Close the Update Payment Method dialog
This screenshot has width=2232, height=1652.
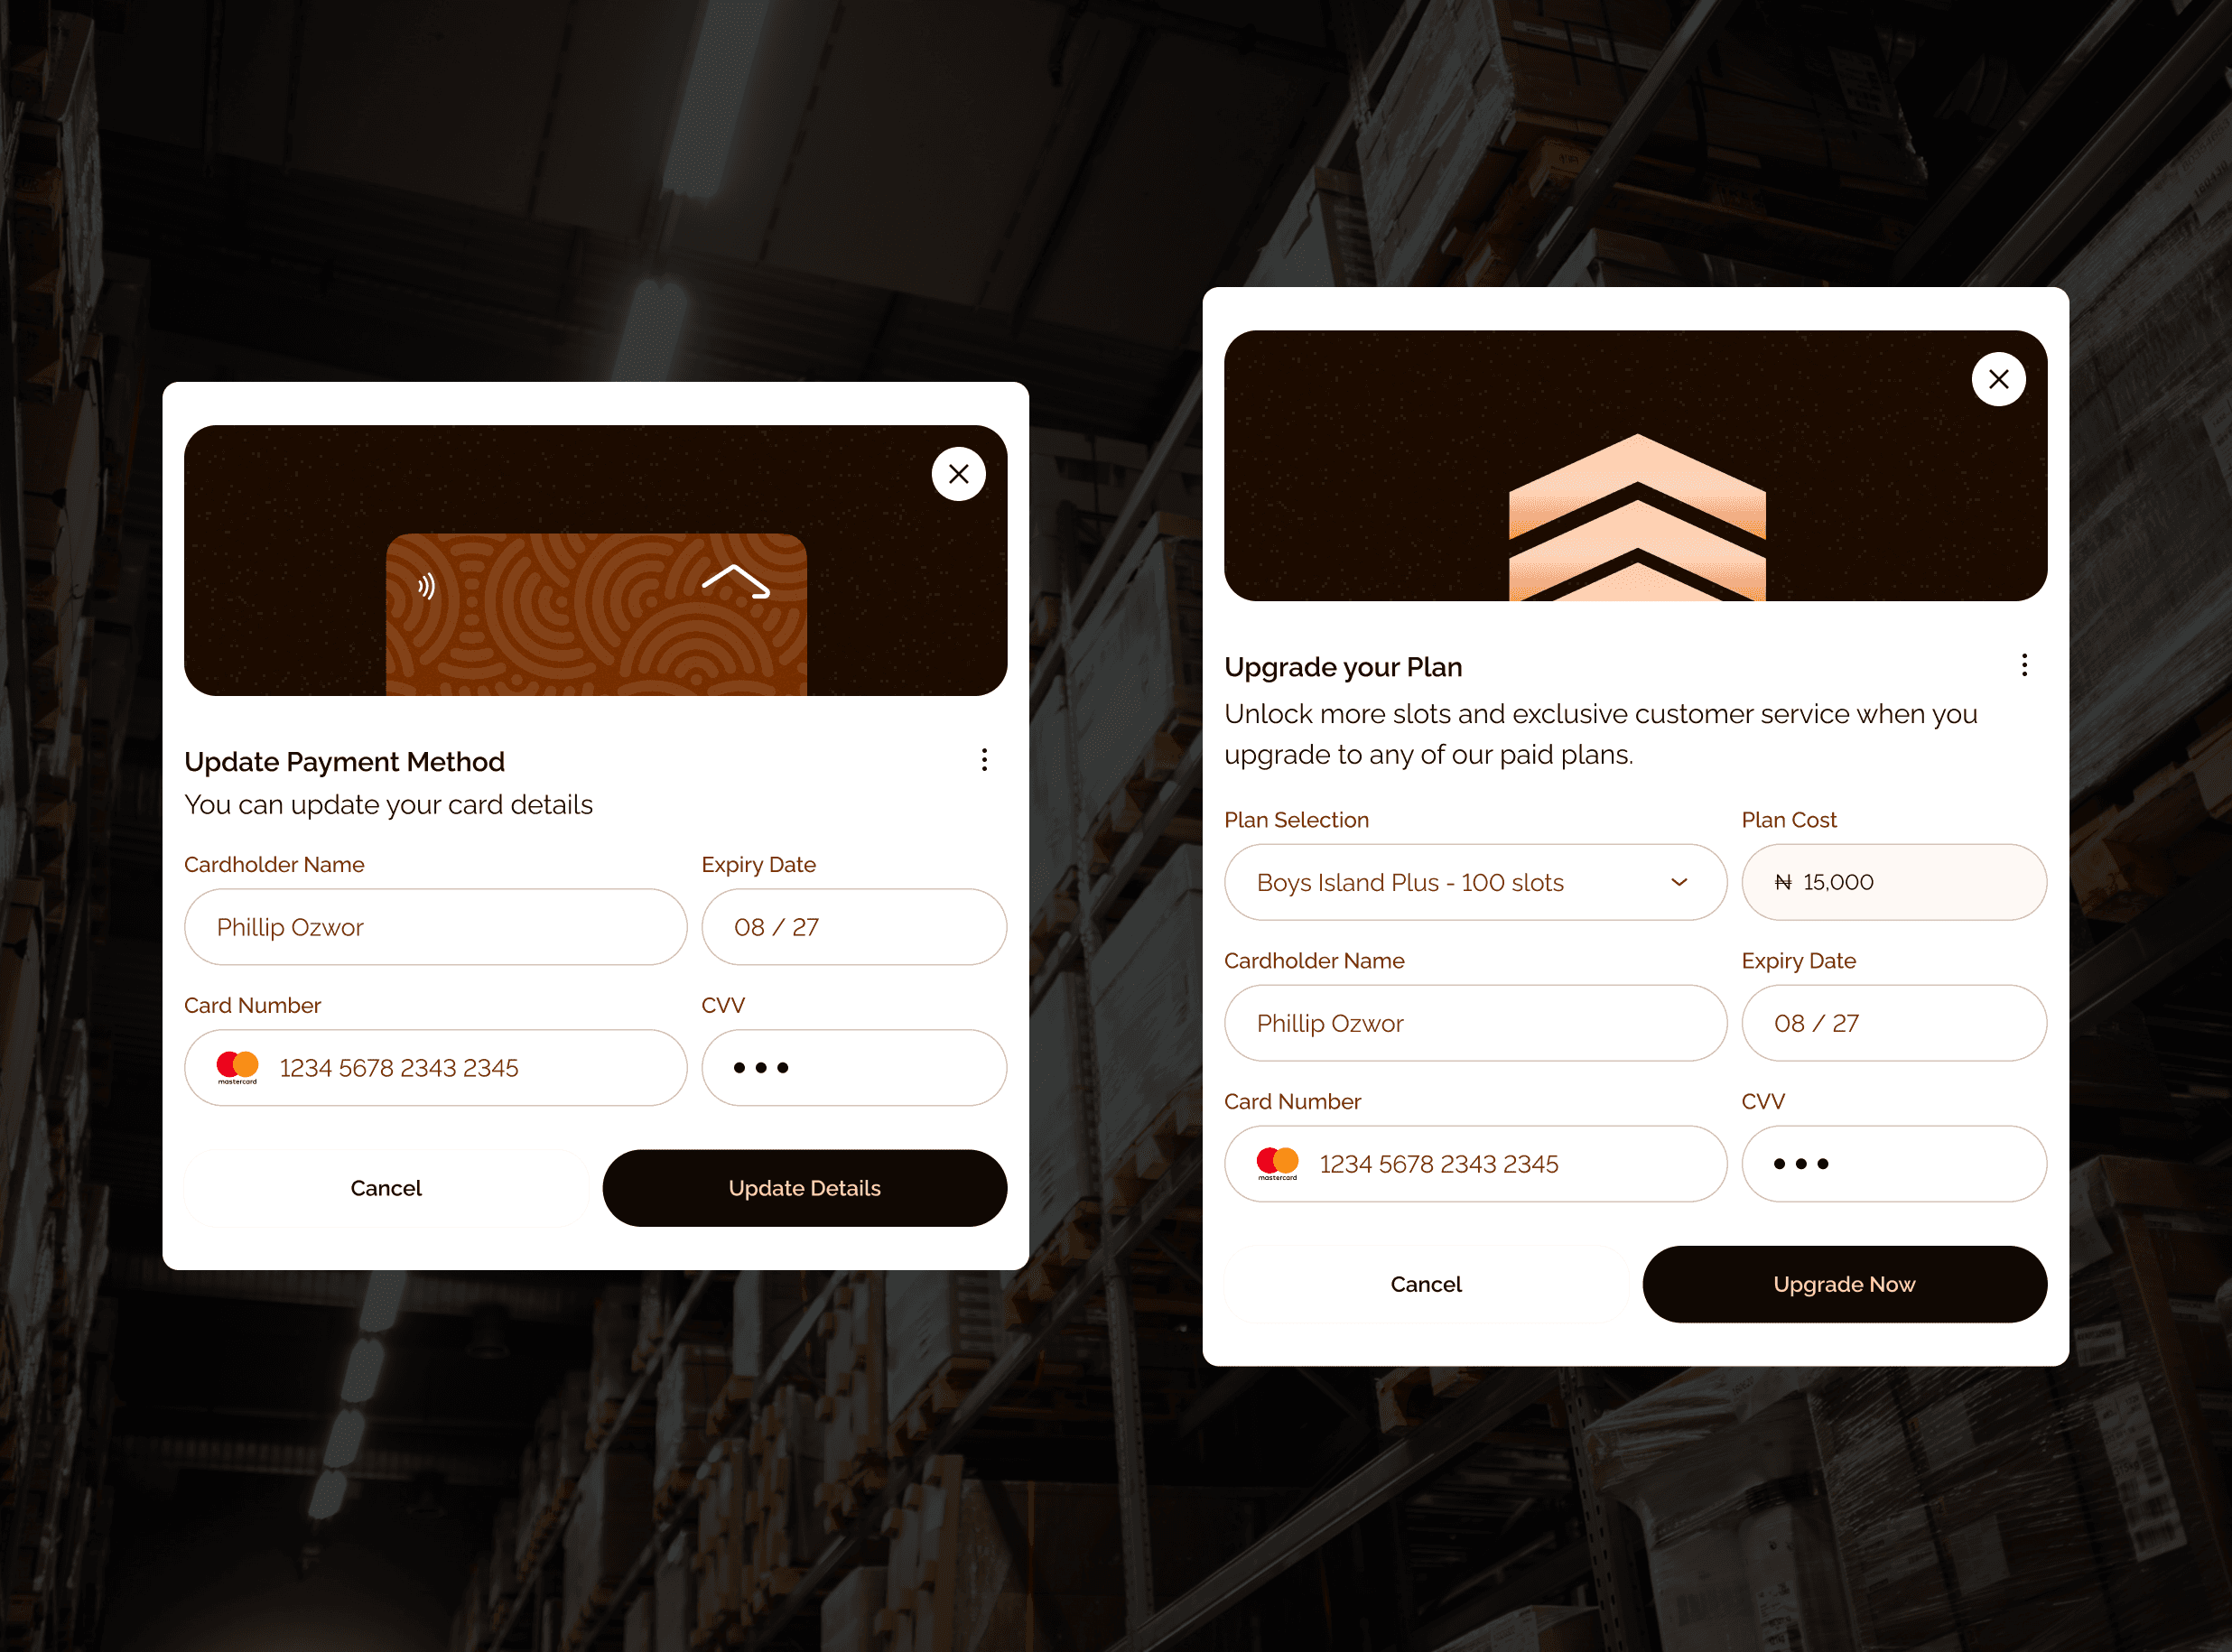[x=958, y=474]
